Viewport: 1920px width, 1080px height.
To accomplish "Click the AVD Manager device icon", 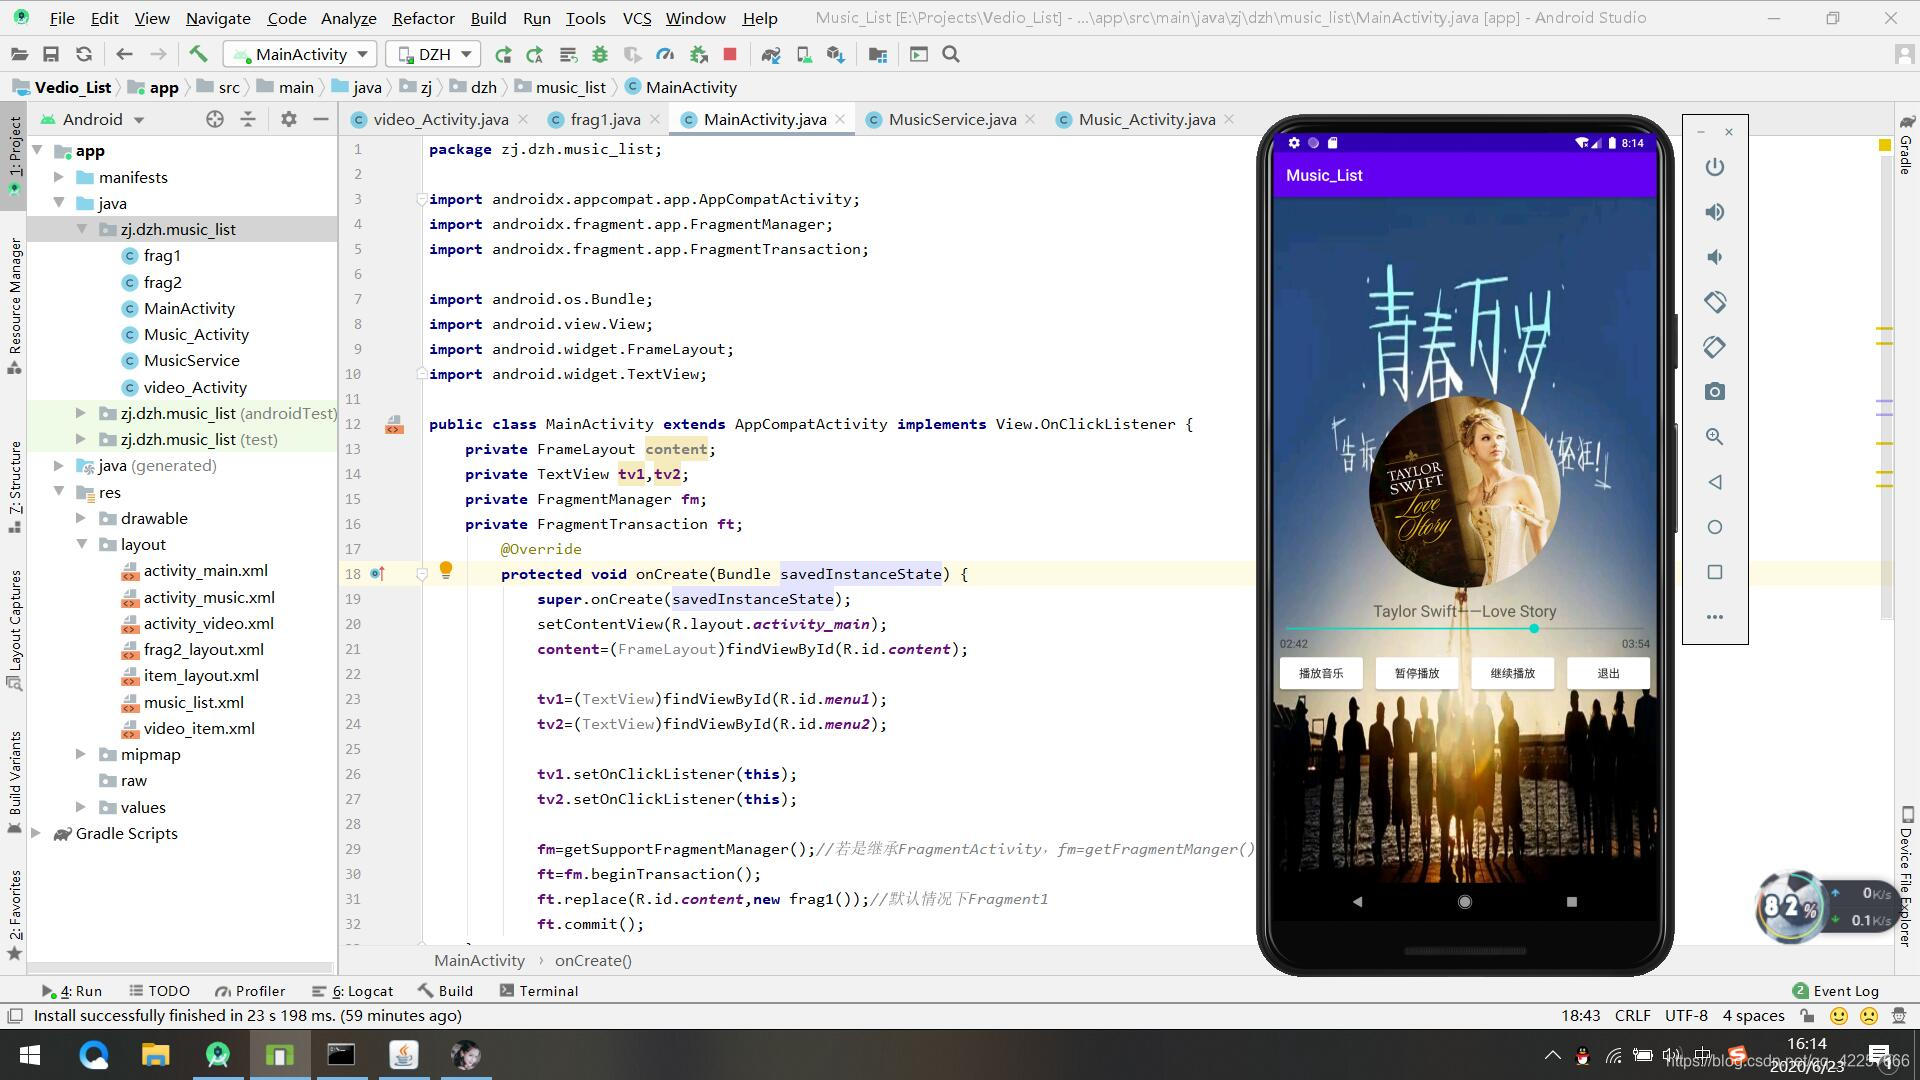I will [x=802, y=54].
